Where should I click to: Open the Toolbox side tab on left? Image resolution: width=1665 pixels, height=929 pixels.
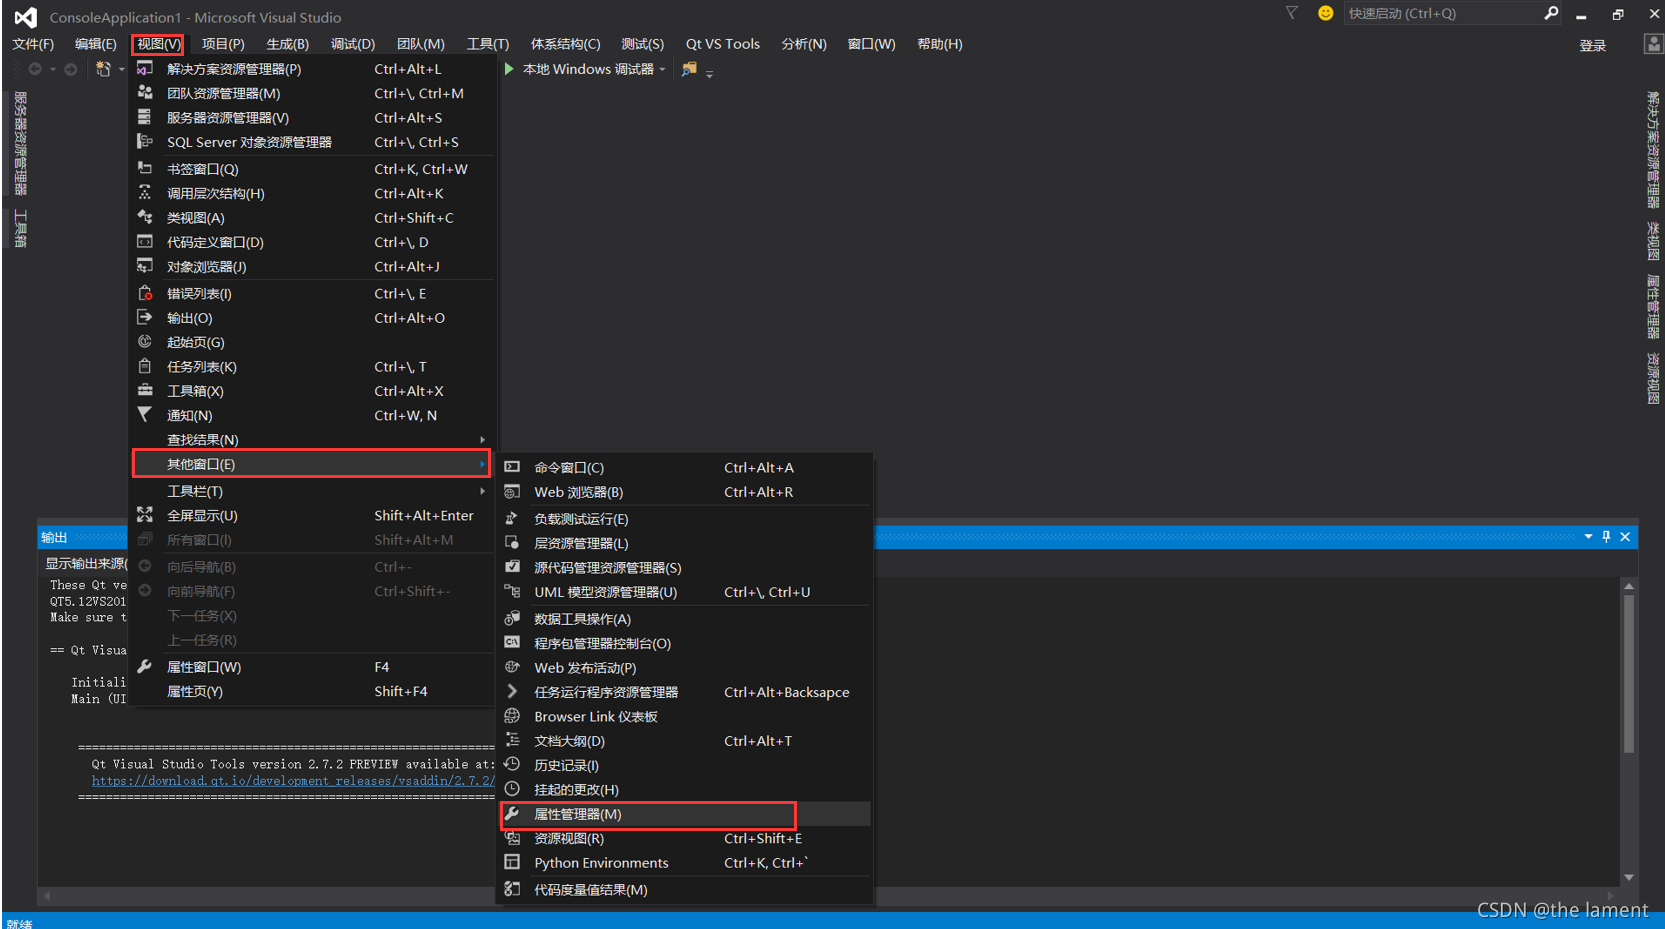point(20,229)
